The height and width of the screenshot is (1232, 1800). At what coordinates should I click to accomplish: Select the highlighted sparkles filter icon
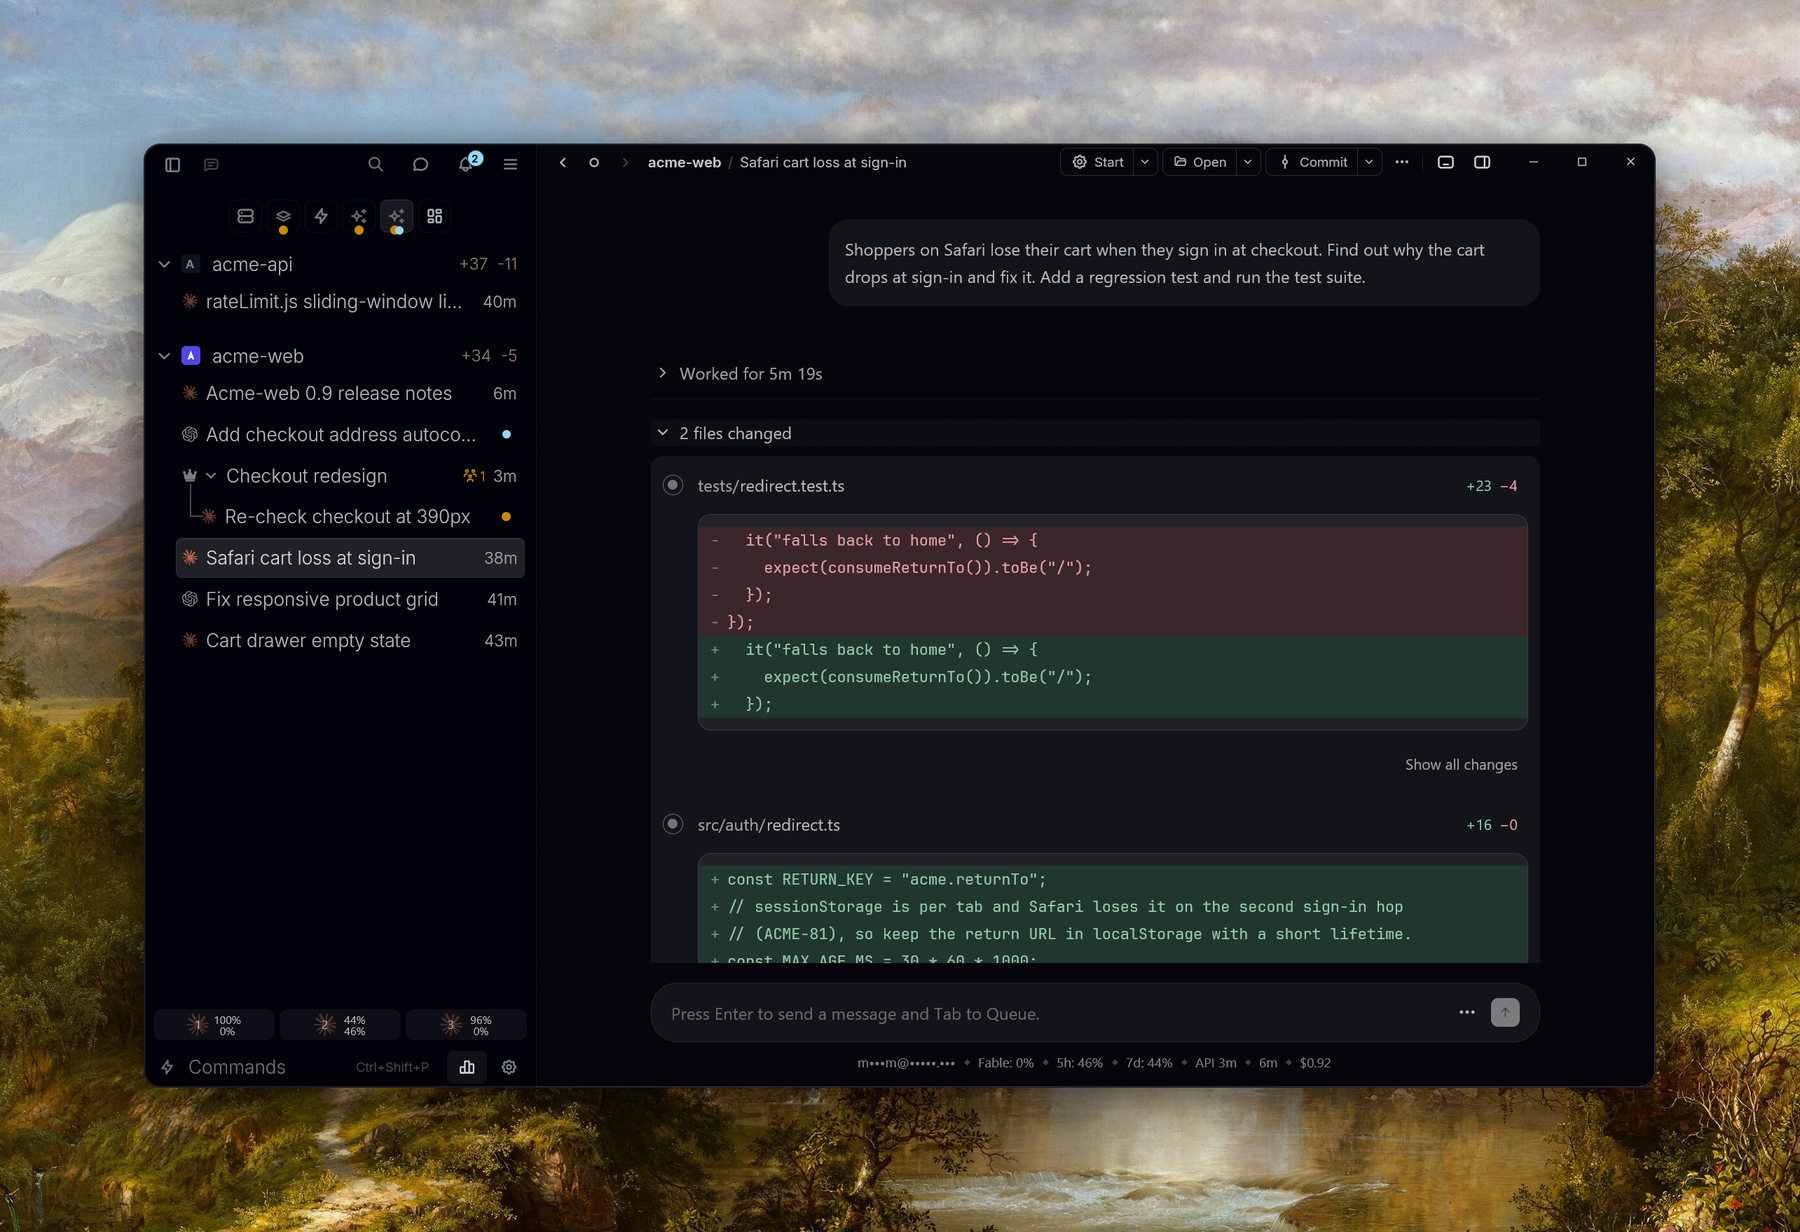(397, 216)
